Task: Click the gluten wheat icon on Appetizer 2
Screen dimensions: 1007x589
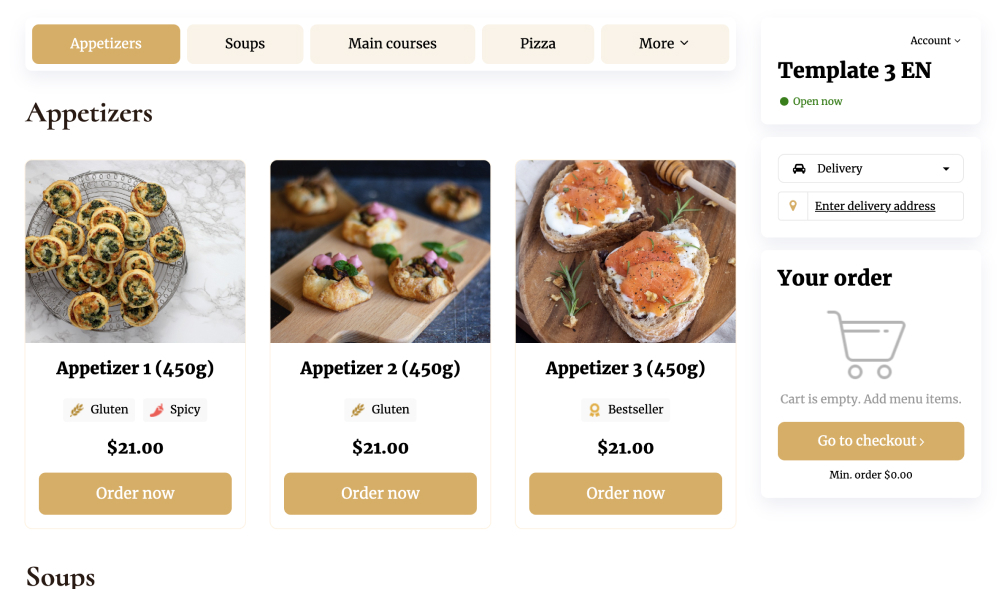Action: coord(357,410)
